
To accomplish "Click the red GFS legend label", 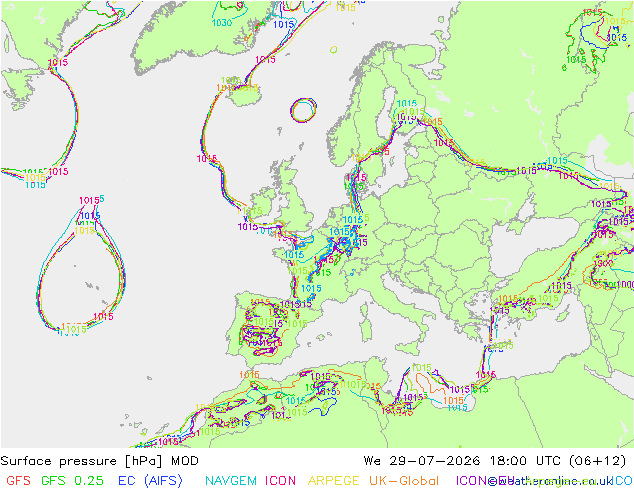I will click(x=18, y=480).
